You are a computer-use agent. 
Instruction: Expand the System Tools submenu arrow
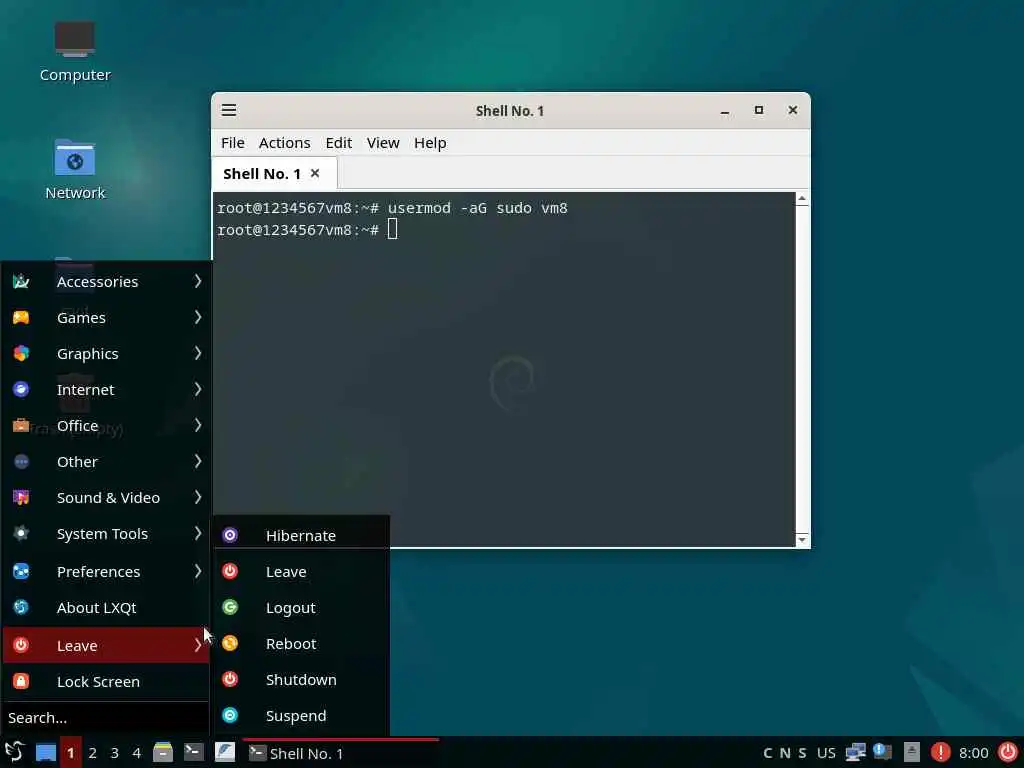click(x=197, y=533)
